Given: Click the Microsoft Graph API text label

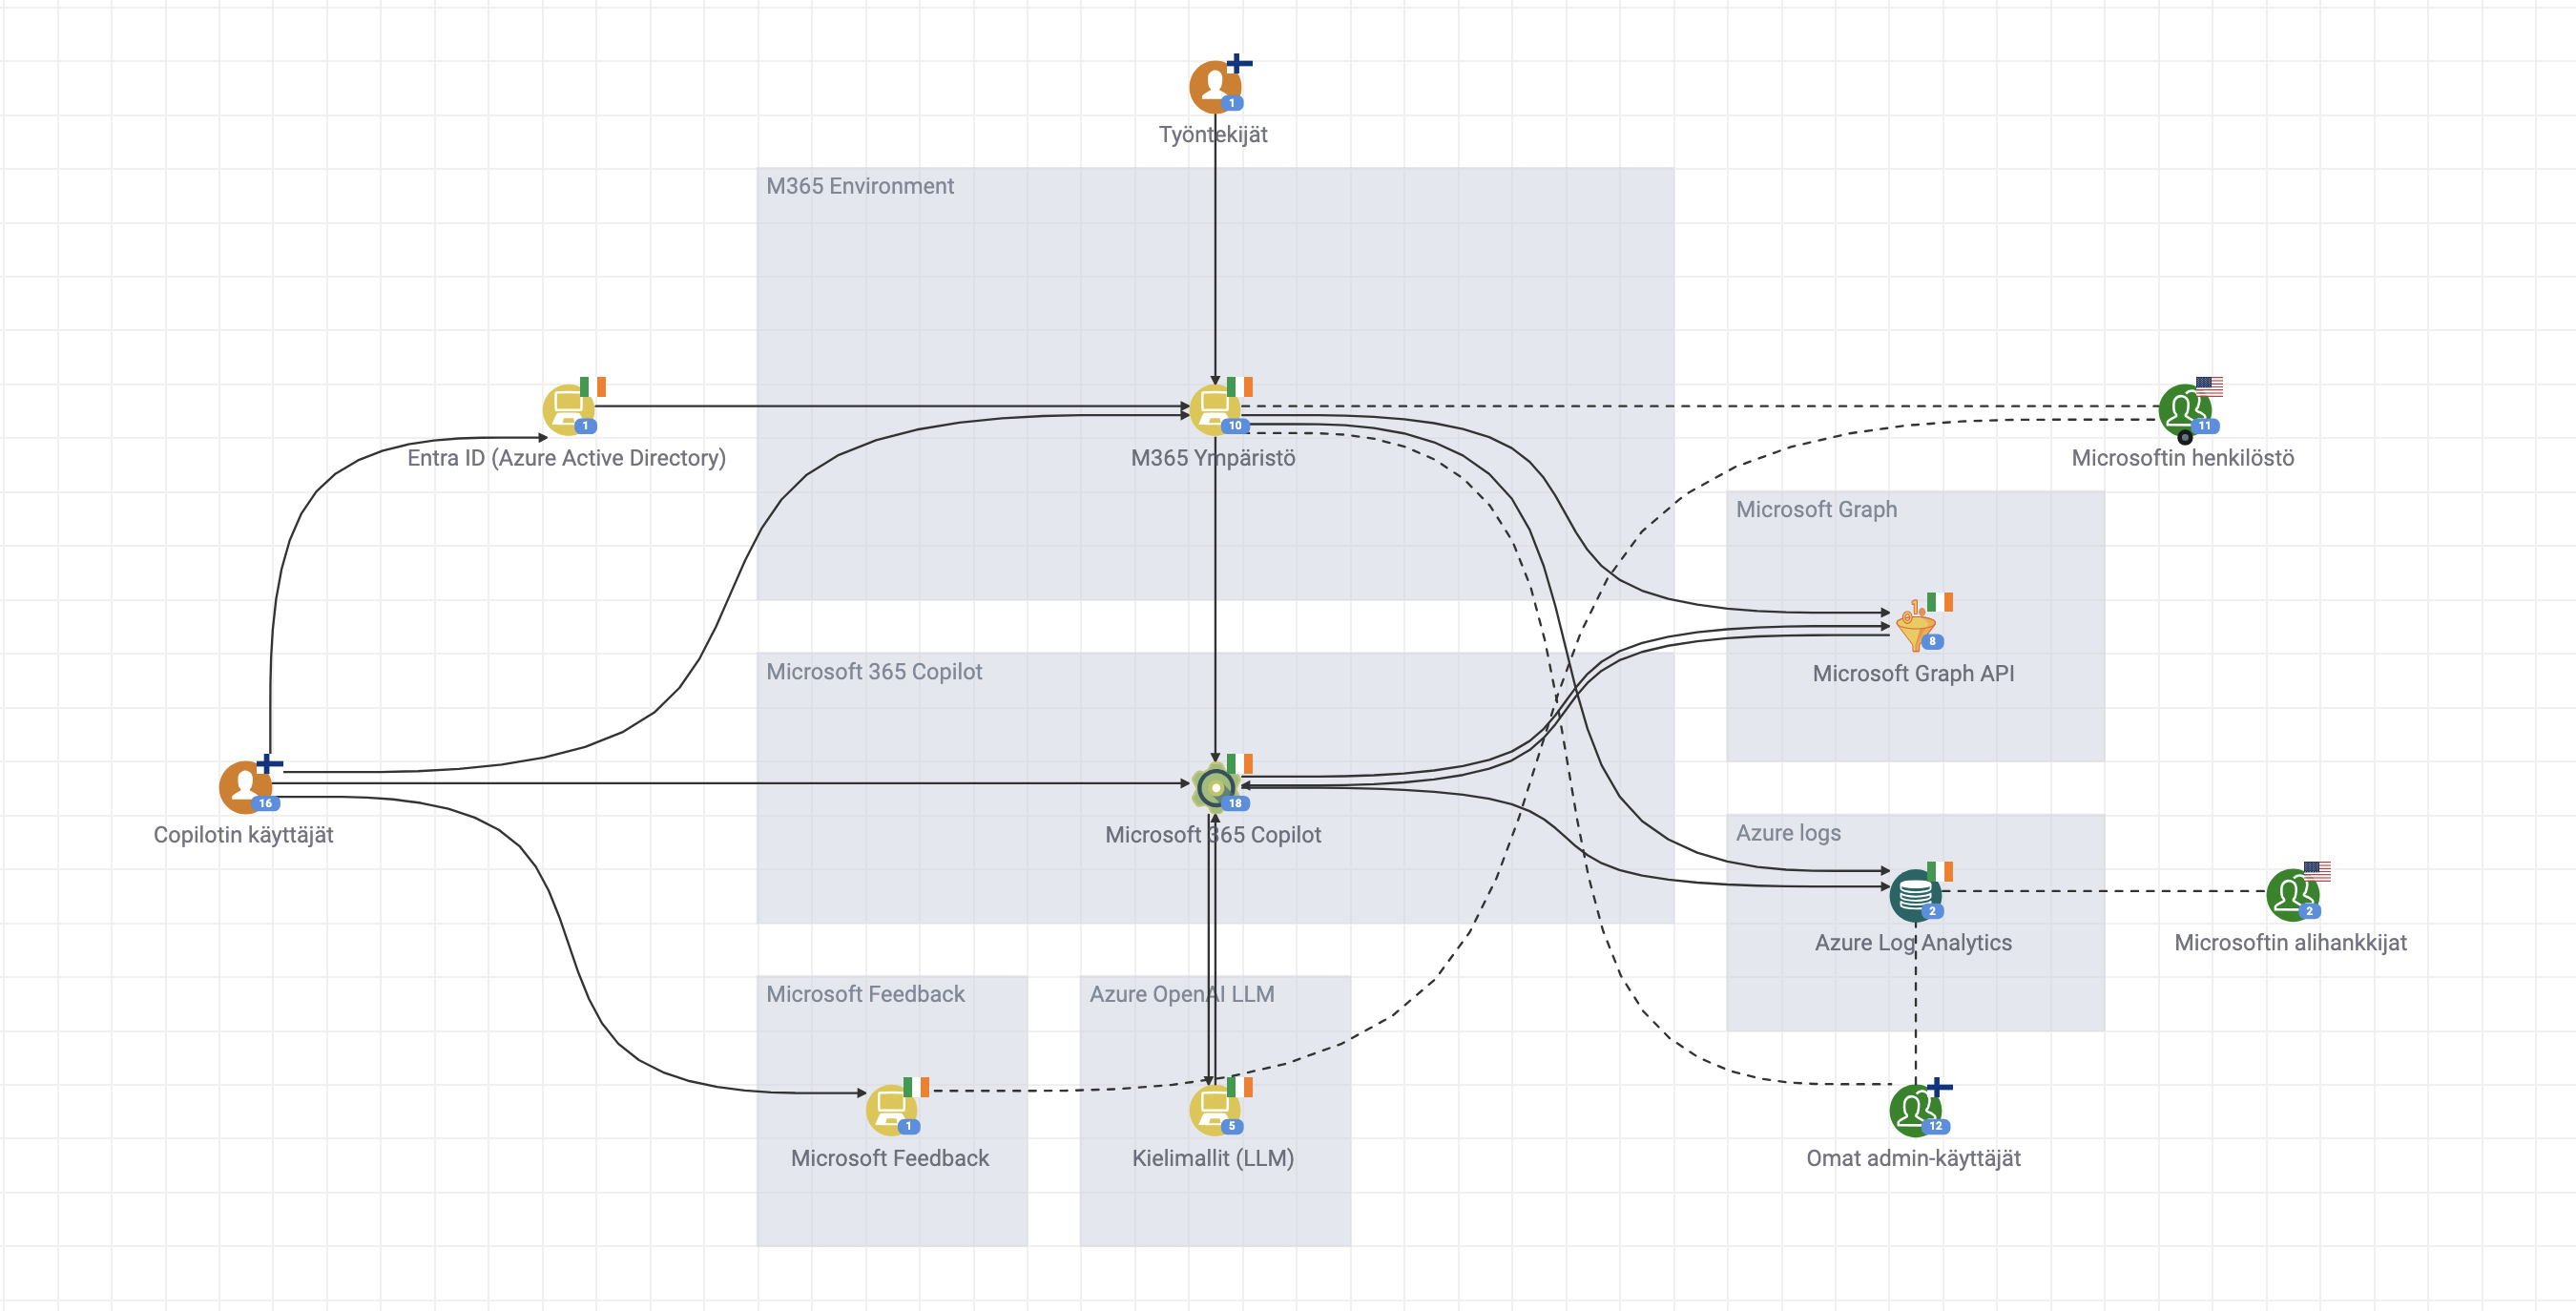Looking at the screenshot, I should pos(1912,673).
